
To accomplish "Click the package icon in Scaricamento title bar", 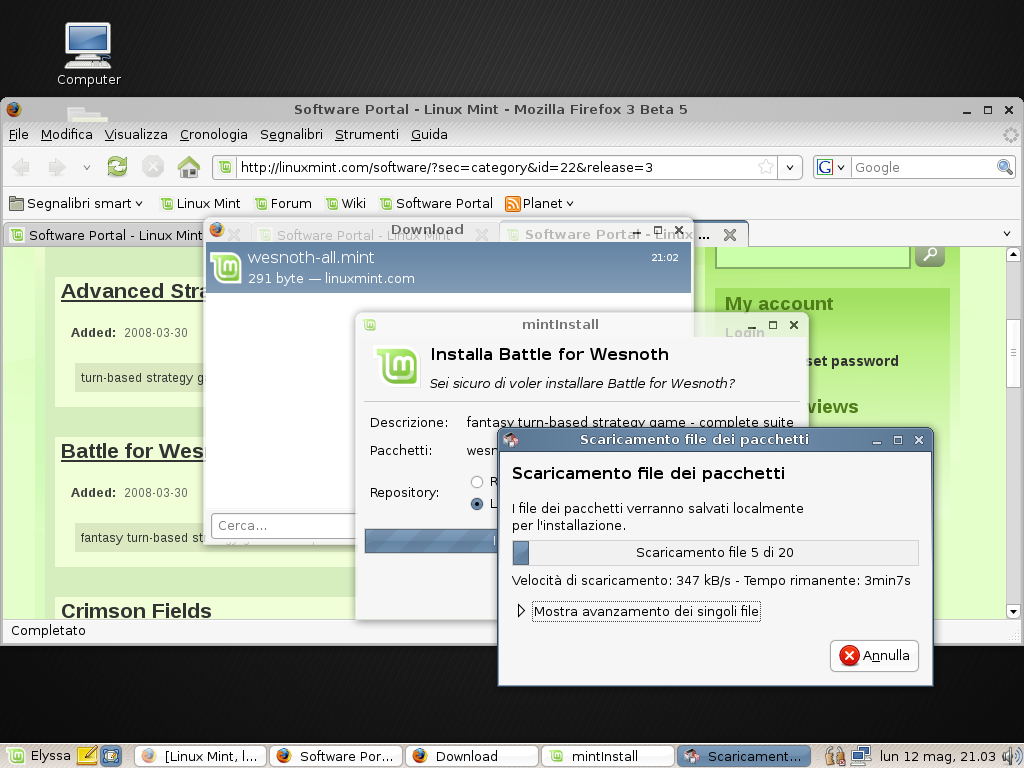I will (511, 440).
